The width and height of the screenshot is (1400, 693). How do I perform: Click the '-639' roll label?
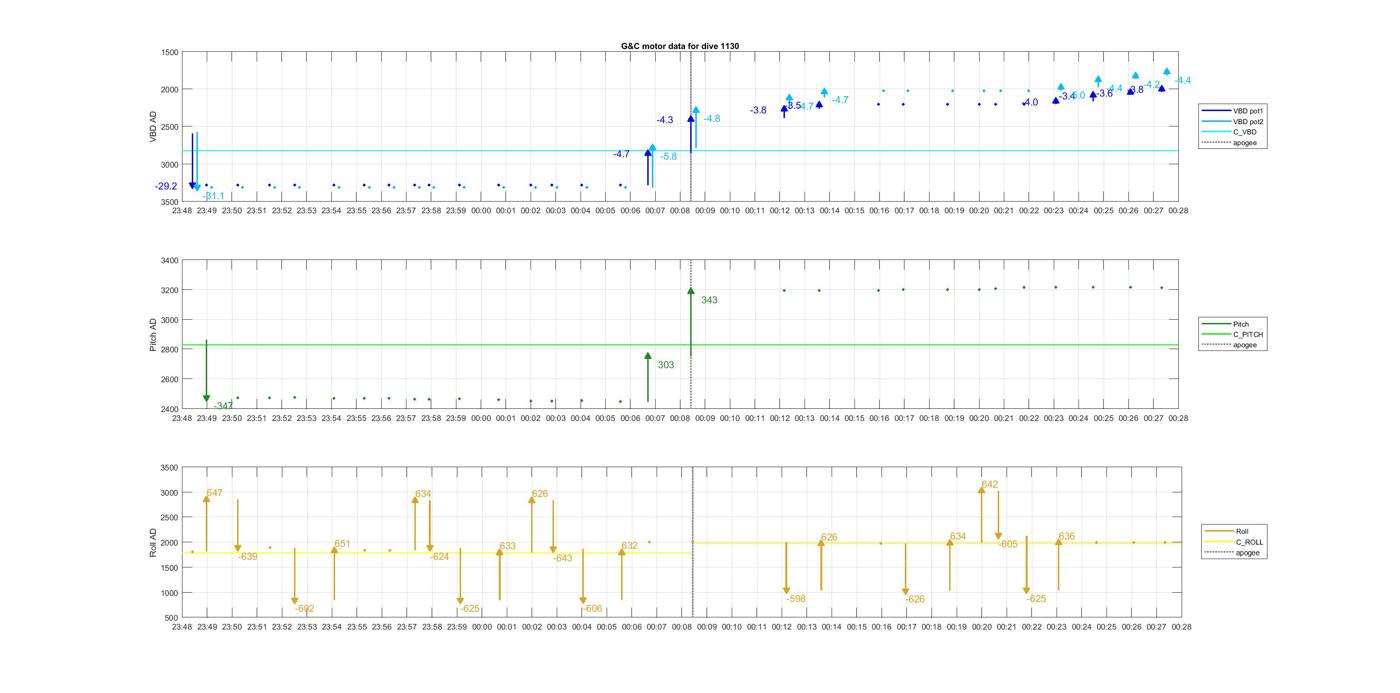[x=247, y=556]
